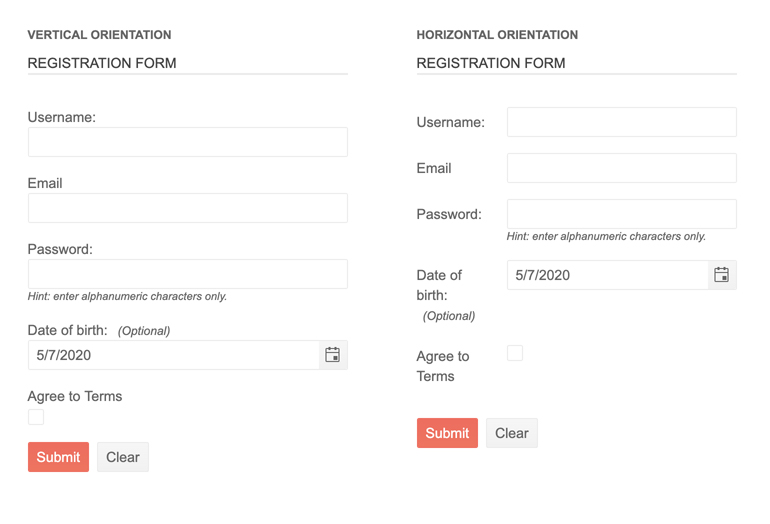The image size is (770, 524).
Task: Open calendar picker in horizontal form
Action: [x=721, y=275]
